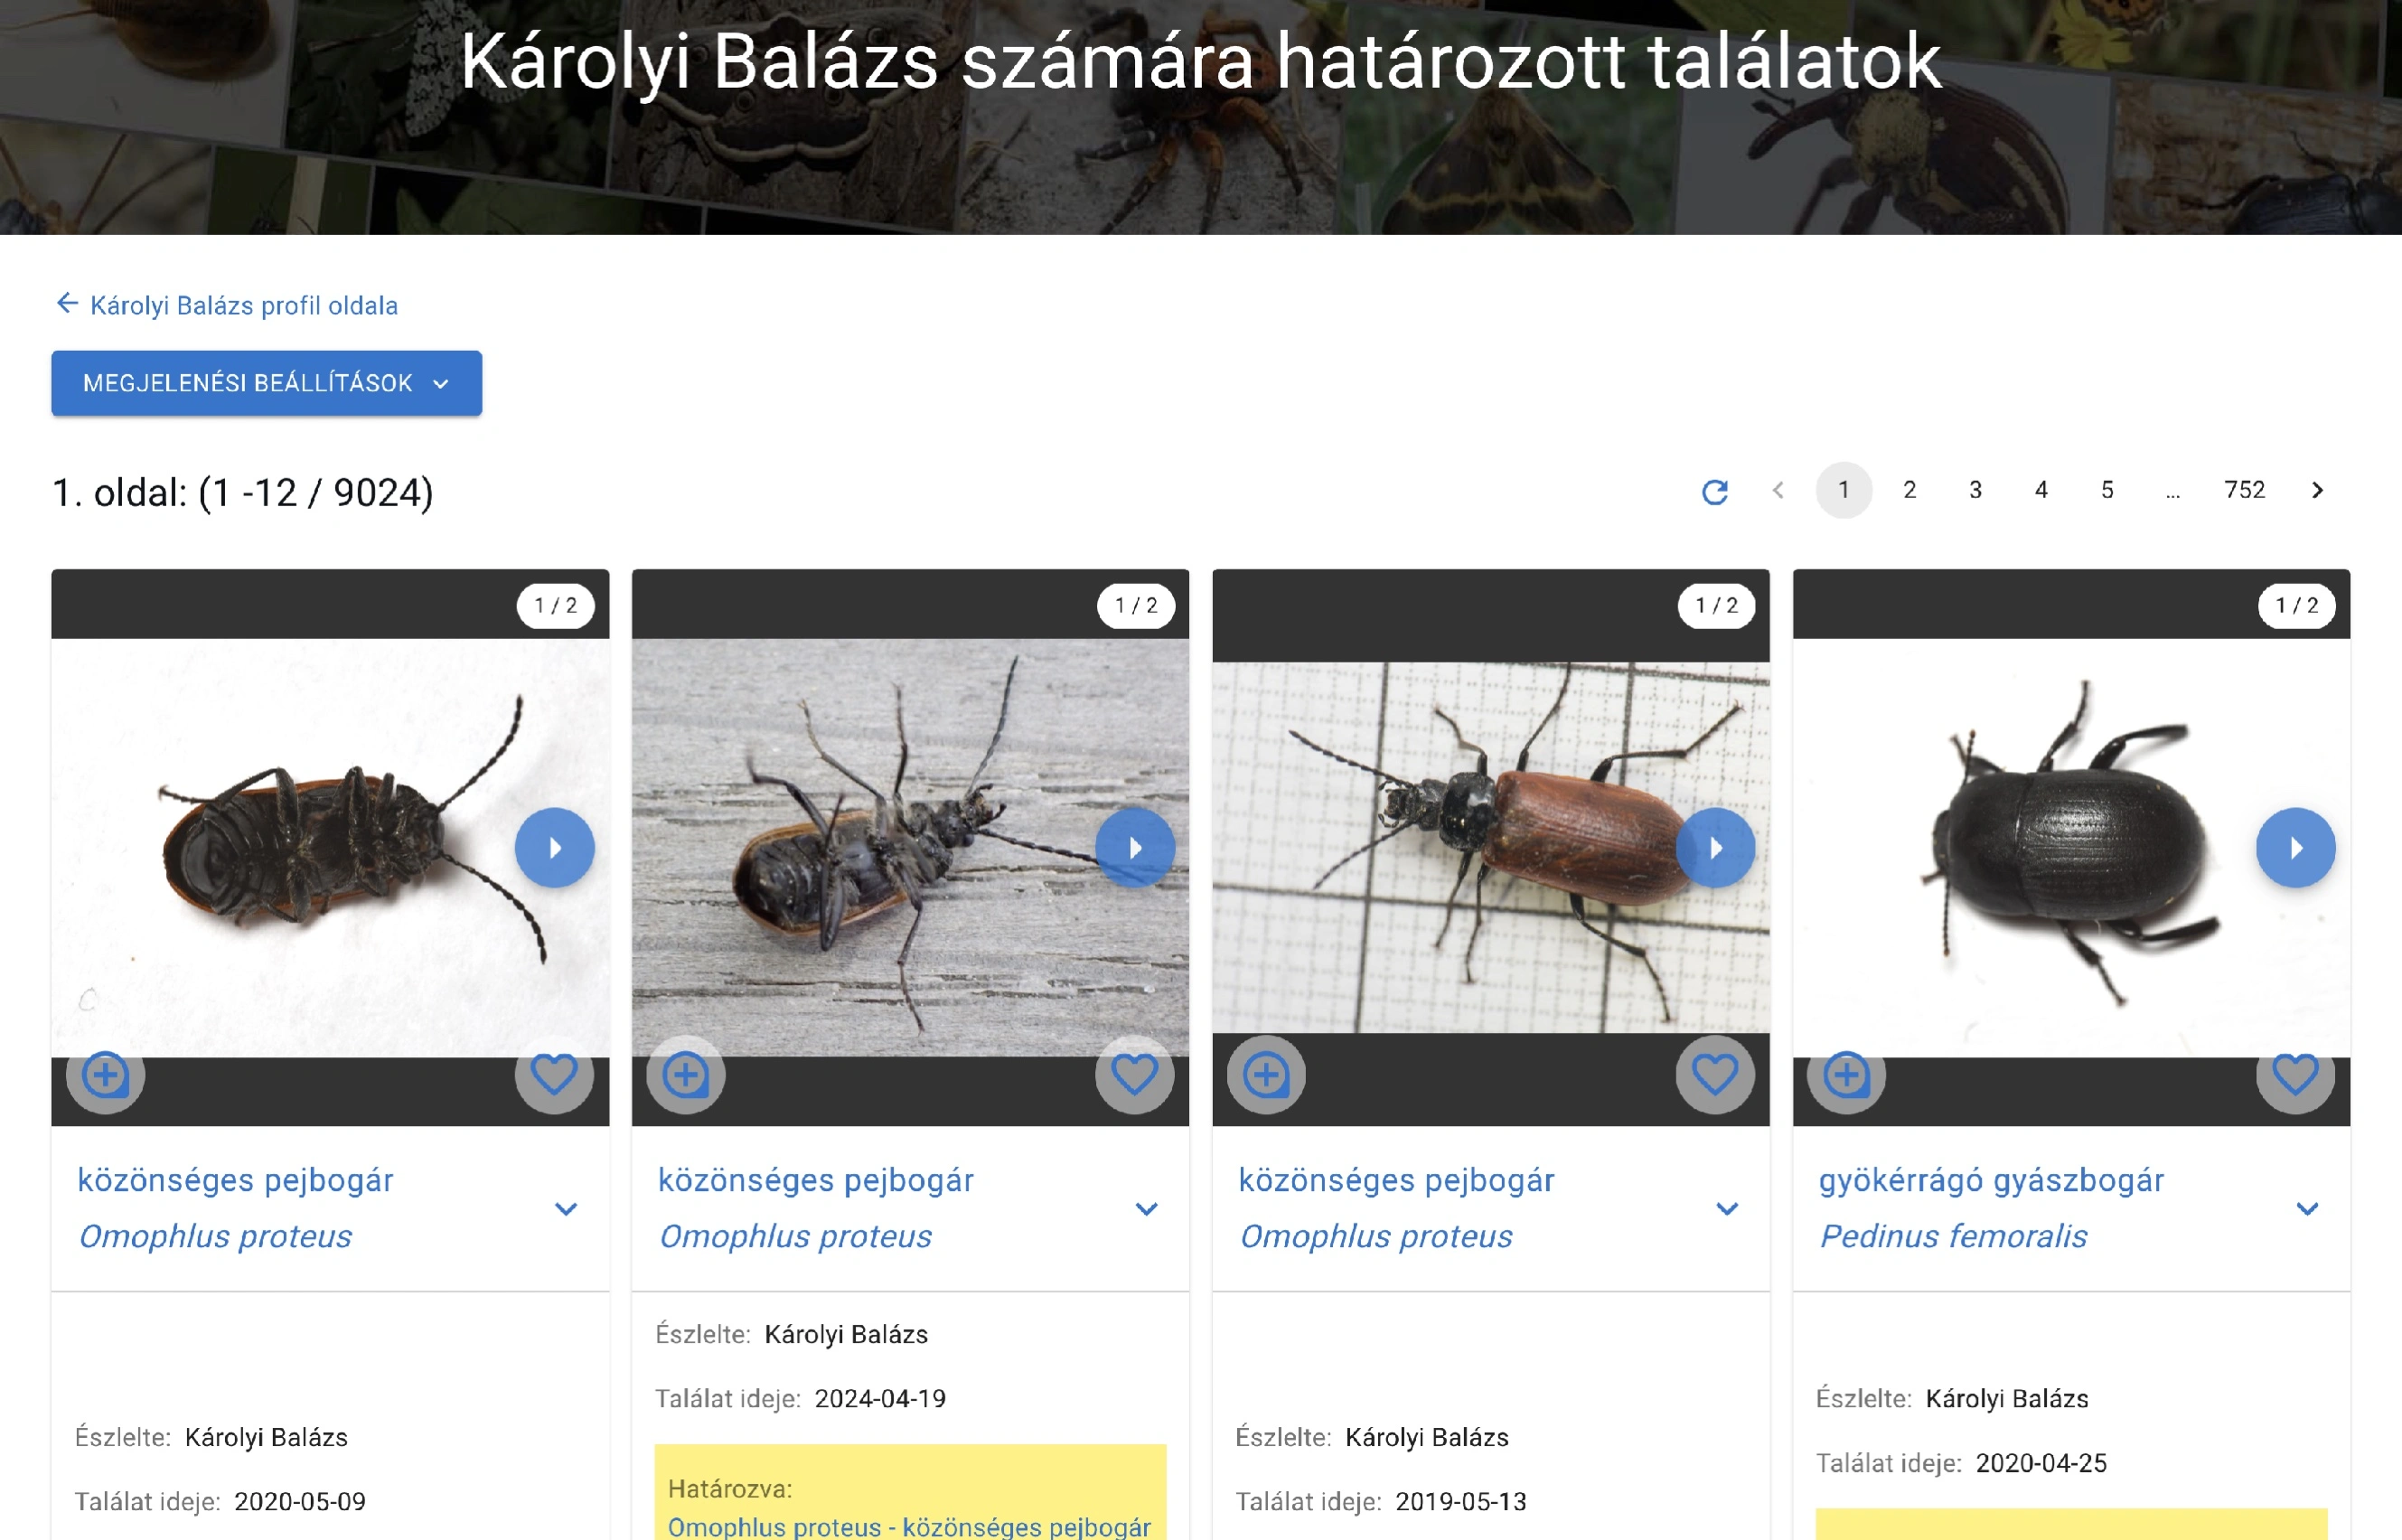The image size is (2402, 1540).
Task: Go to page 3 of results
Action: [1975, 490]
